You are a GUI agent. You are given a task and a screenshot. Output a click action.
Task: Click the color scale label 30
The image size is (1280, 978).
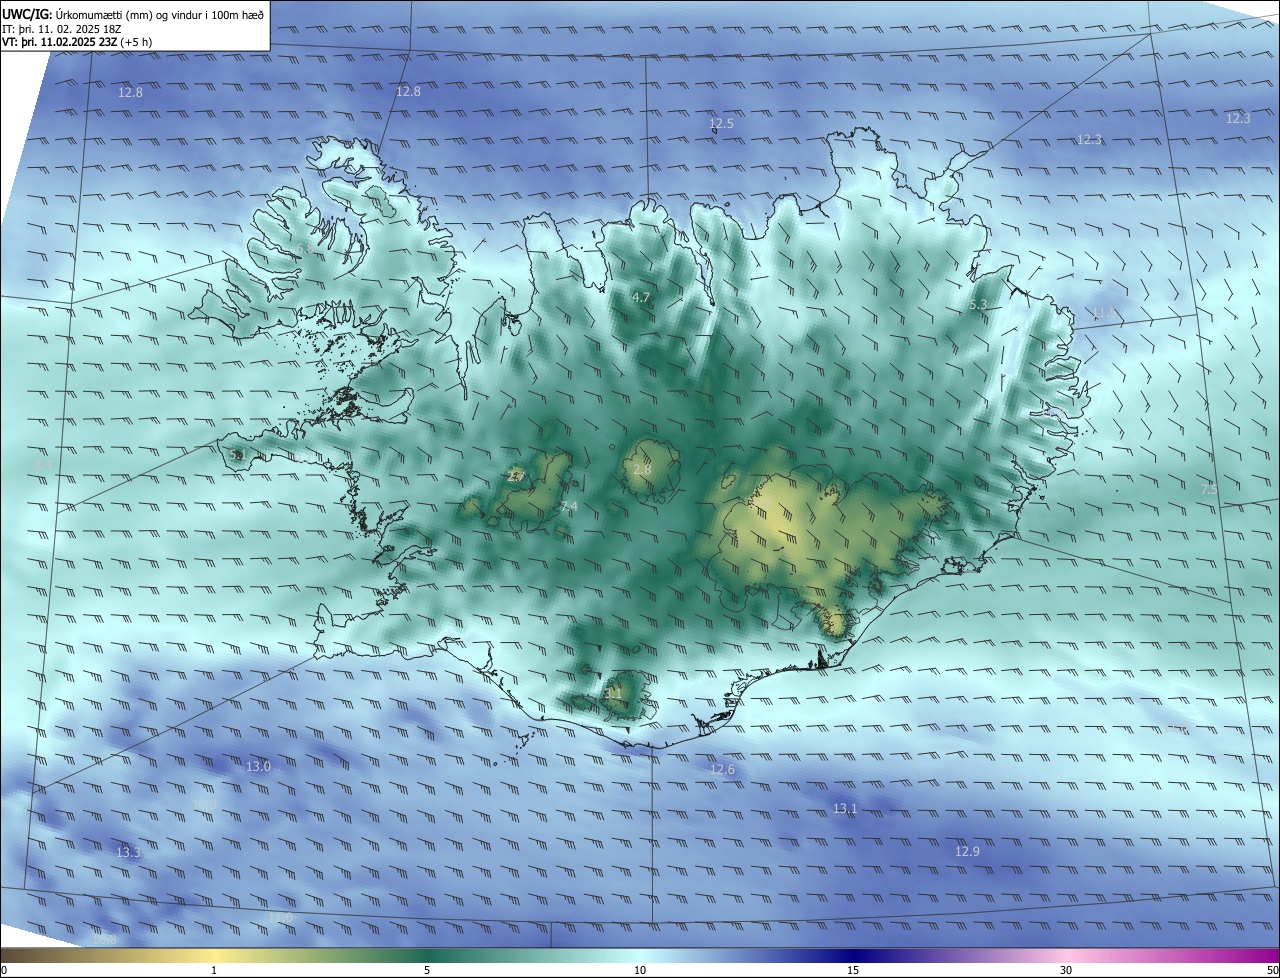tap(1066, 970)
